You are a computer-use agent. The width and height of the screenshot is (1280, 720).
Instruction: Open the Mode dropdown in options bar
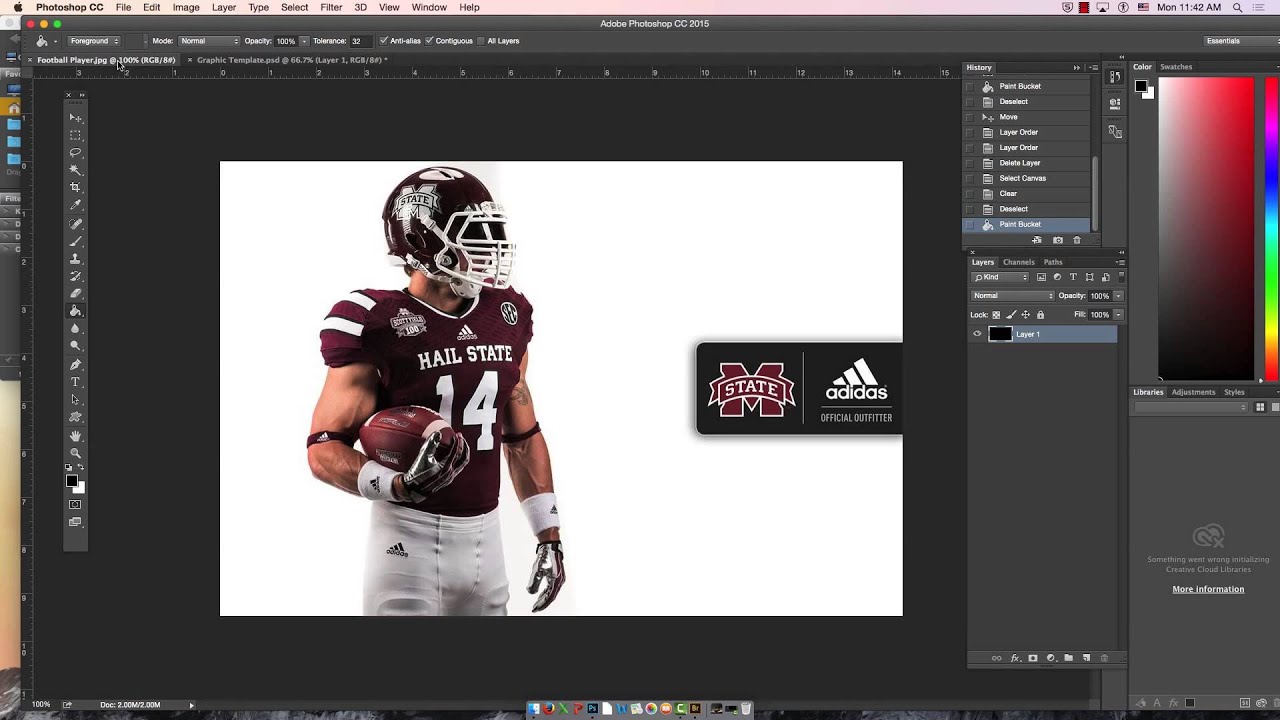click(209, 41)
